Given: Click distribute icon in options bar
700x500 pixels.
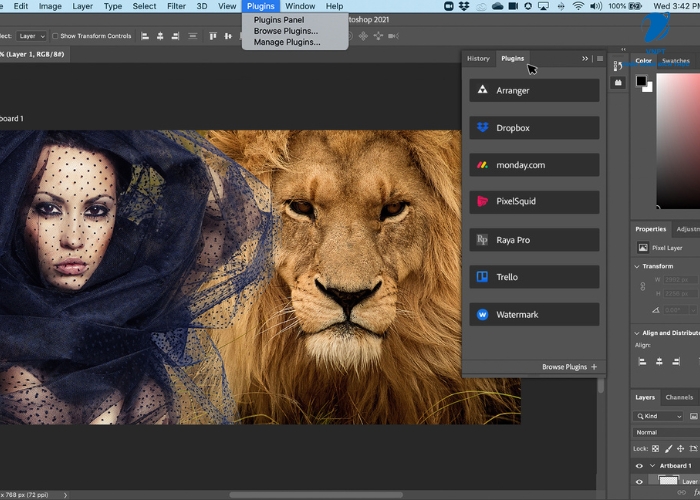Looking at the screenshot, I should 192,36.
